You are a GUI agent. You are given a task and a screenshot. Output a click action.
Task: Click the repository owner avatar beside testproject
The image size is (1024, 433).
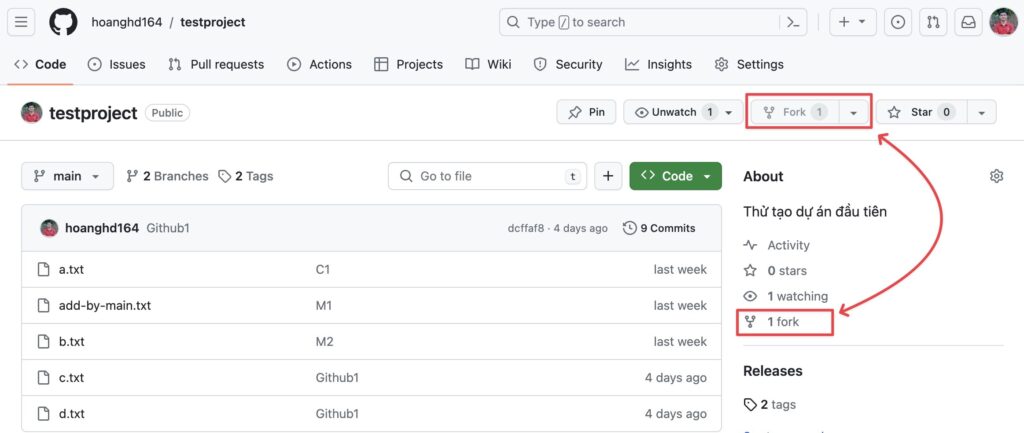[31, 112]
